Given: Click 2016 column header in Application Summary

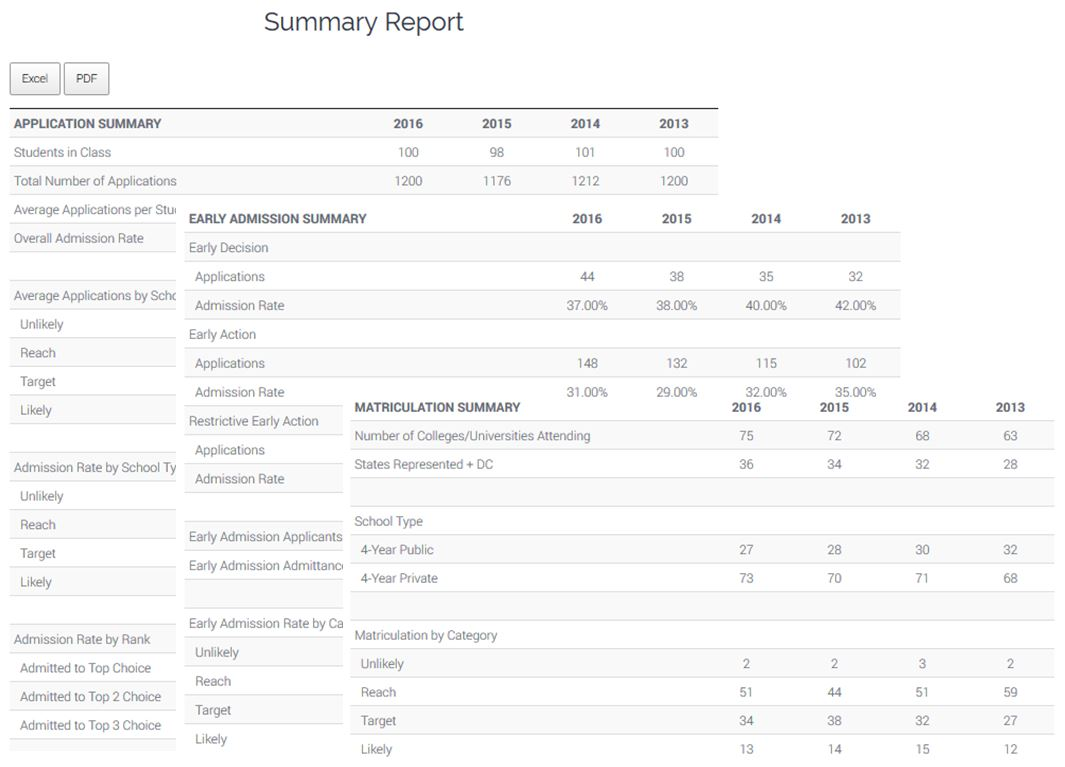Looking at the screenshot, I should 408,124.
